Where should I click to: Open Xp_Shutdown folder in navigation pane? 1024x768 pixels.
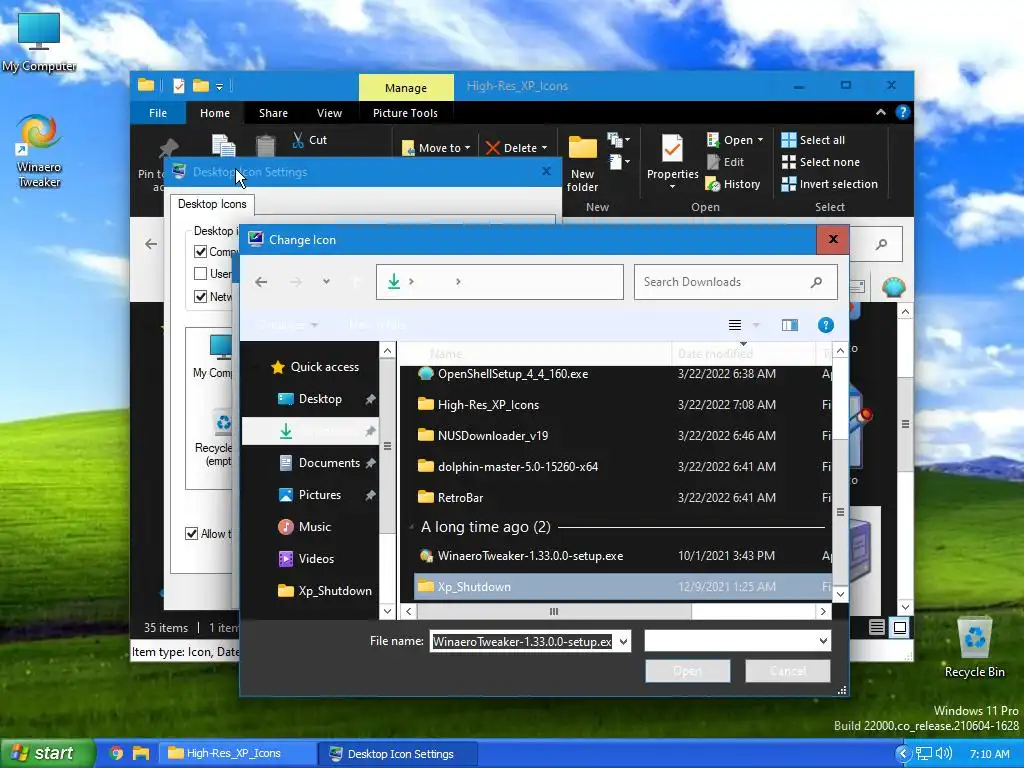coord(325,591)
